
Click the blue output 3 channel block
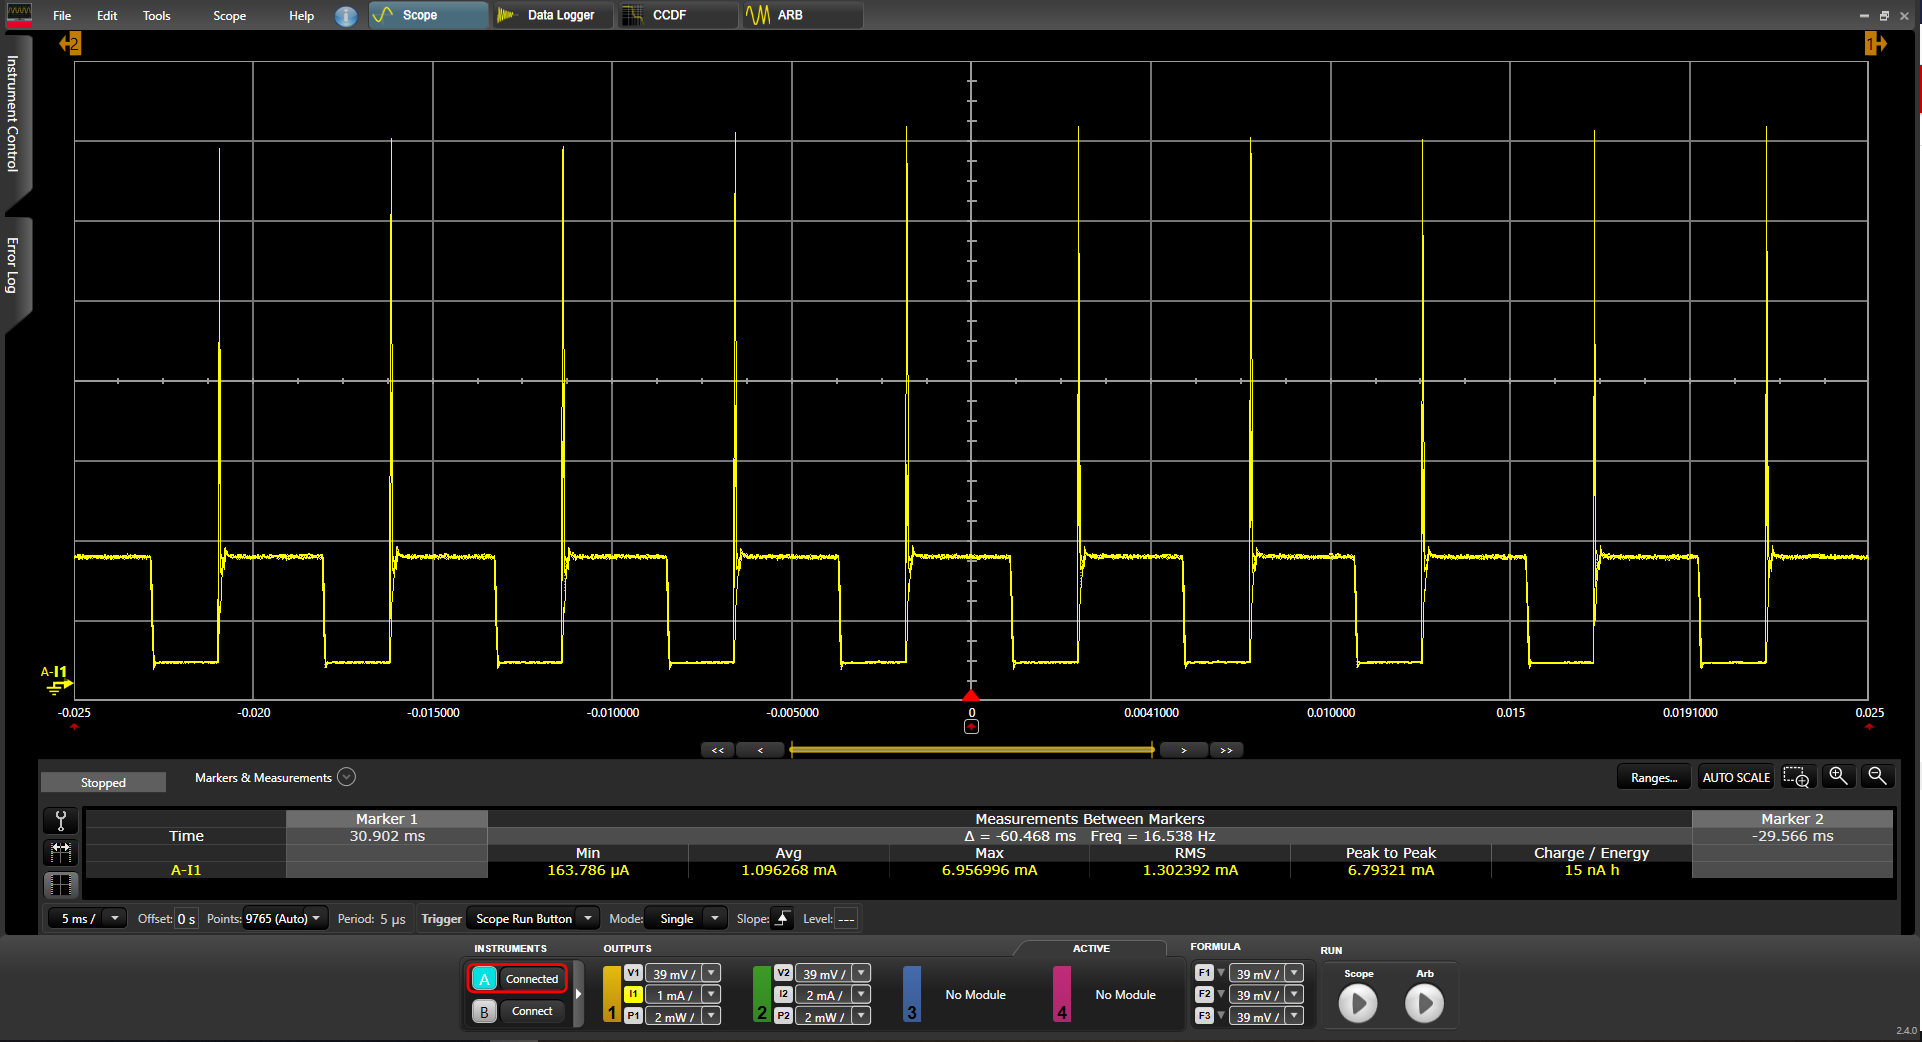tap(912, 994)
